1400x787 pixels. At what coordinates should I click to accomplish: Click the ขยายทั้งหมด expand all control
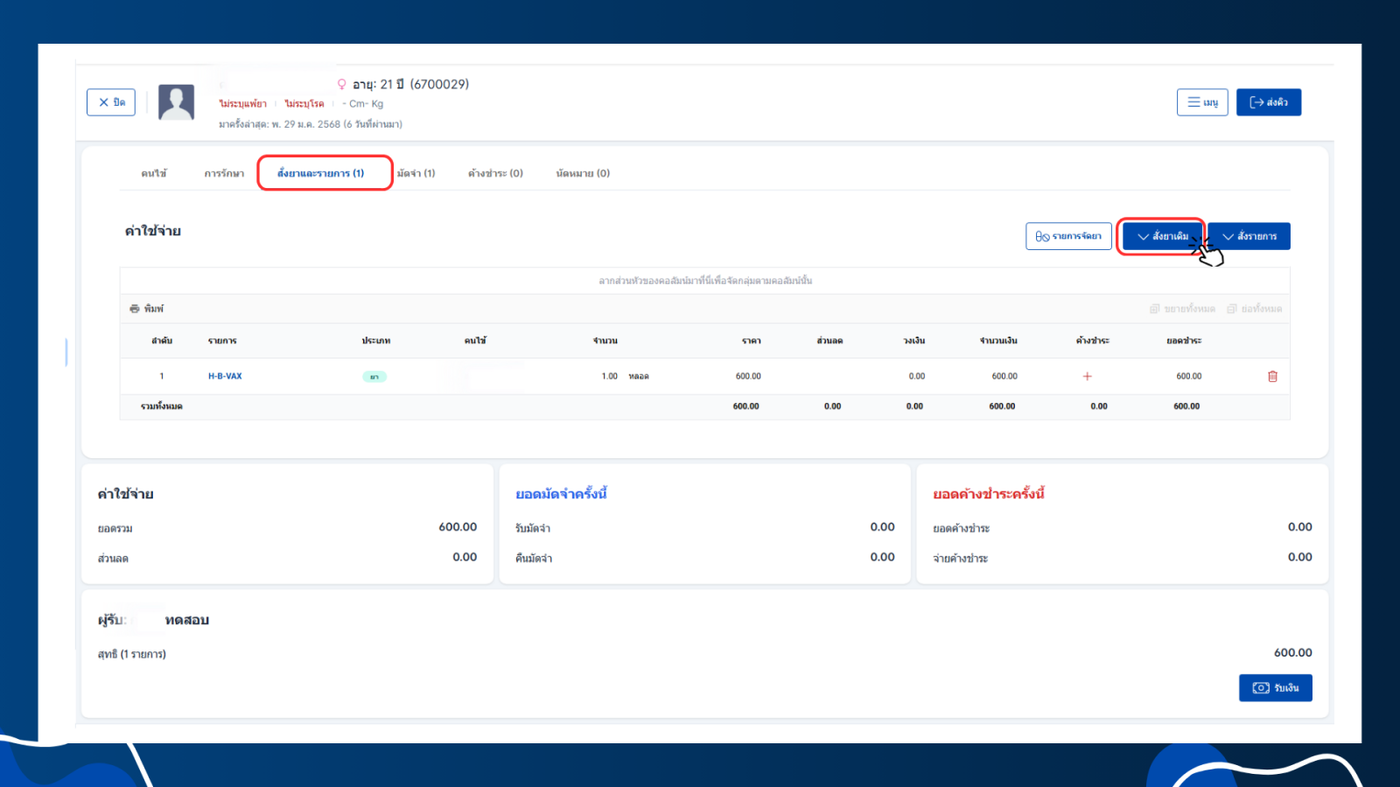coord(1183,309)
